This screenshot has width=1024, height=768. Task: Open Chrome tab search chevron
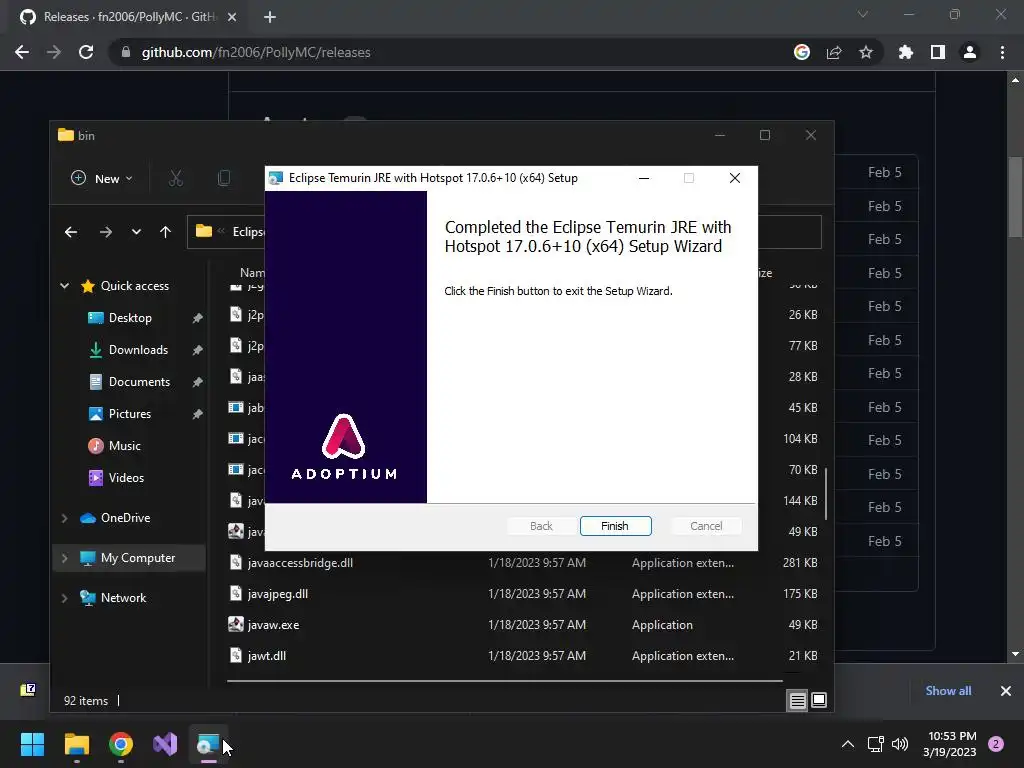[x=863, y=14]
